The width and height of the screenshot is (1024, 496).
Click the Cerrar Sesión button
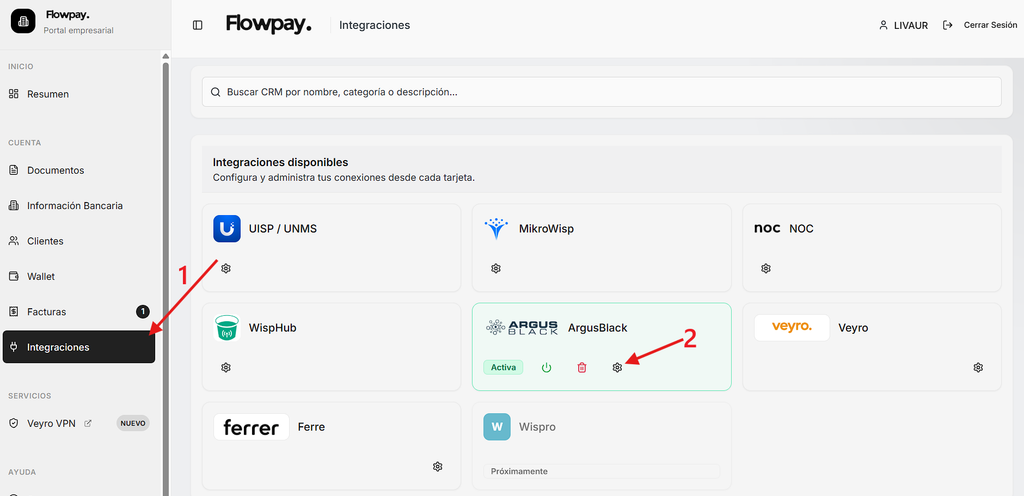click(980, 25)
